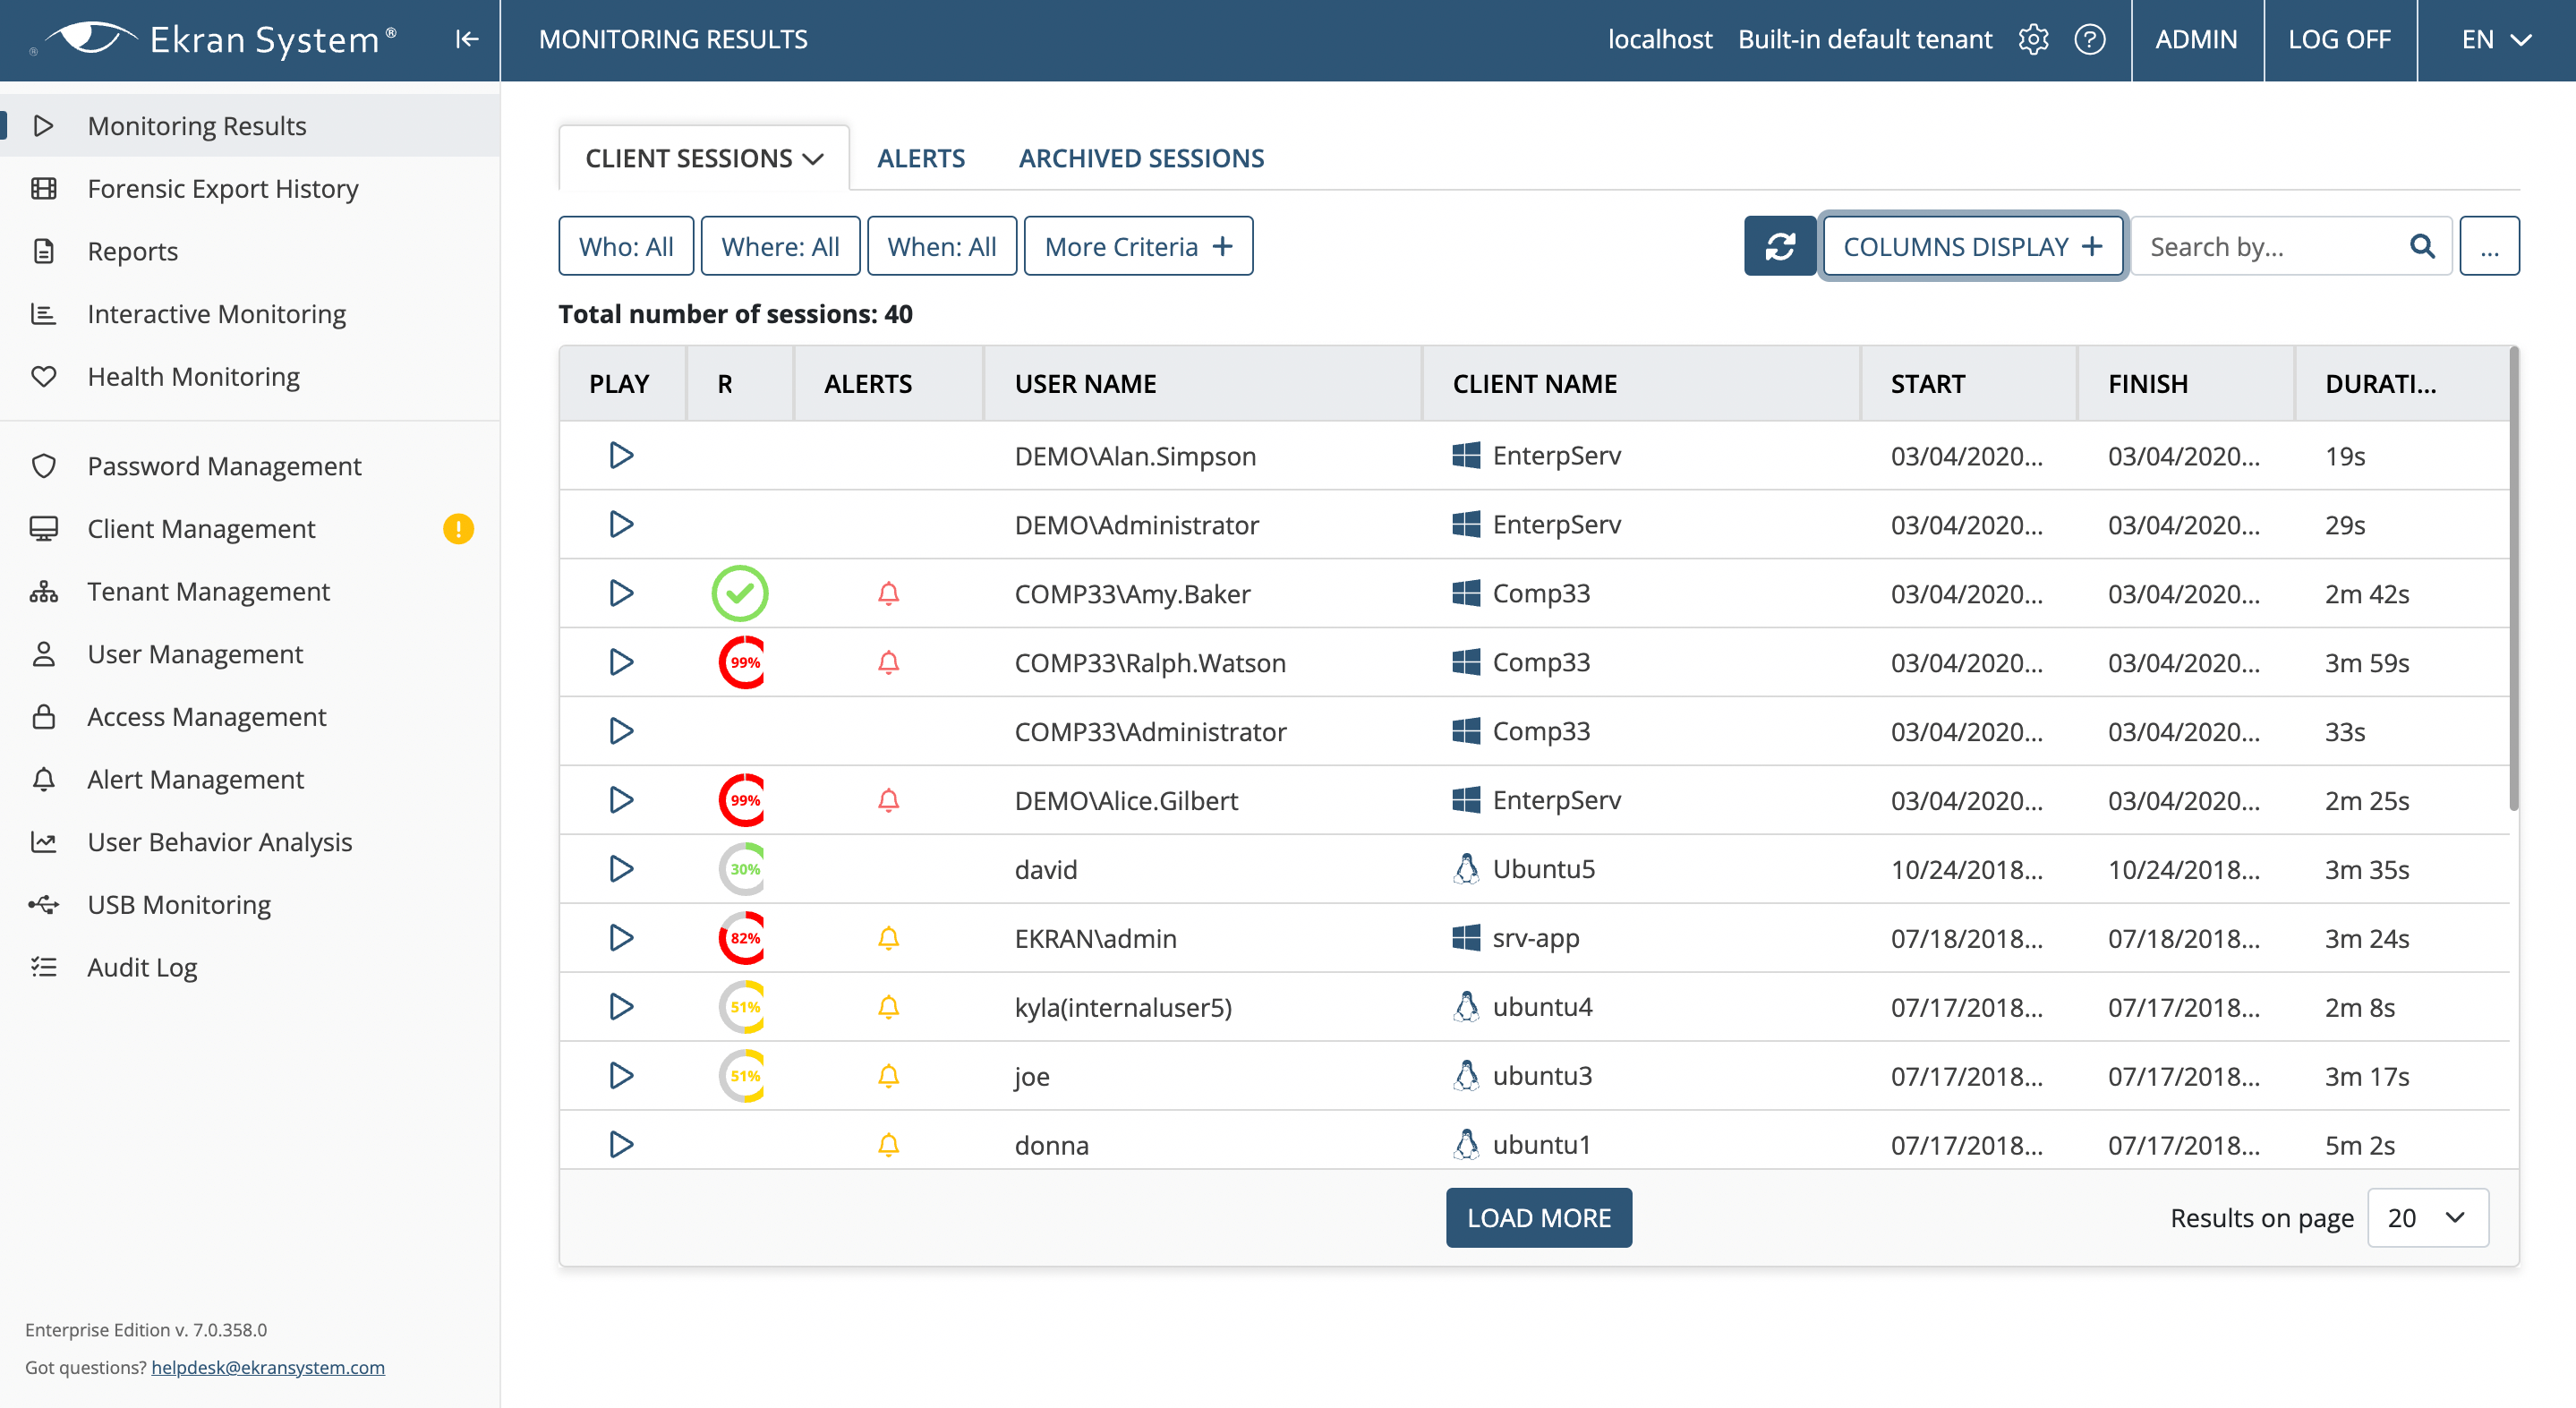Click the Client Management warning badge

(x=458, y=529)
